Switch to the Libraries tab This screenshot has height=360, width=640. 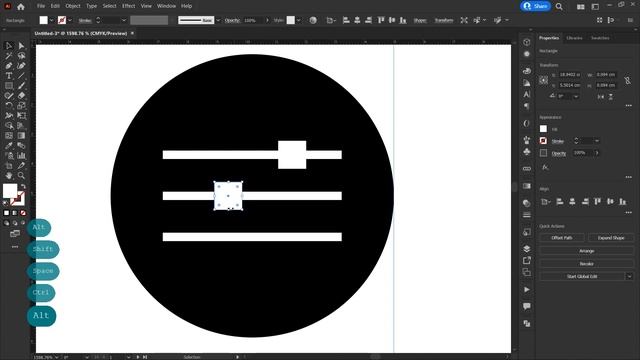(x=574, y=38)
